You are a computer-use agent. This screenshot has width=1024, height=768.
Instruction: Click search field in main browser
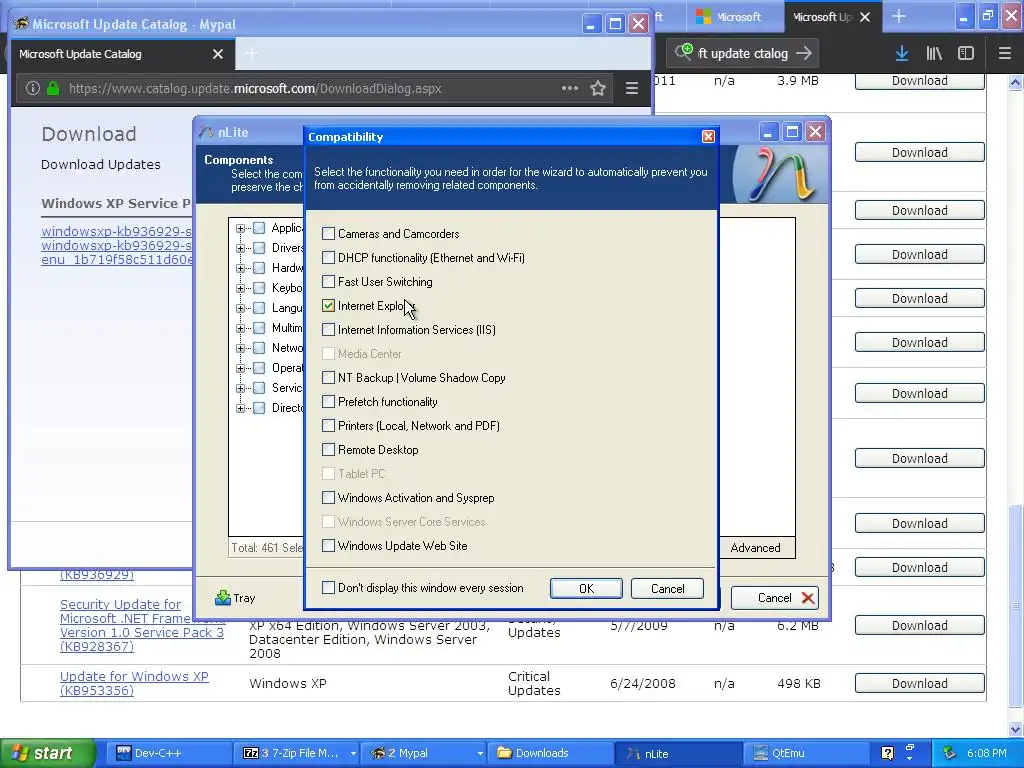pyautogui.click(x=743, y=54)
